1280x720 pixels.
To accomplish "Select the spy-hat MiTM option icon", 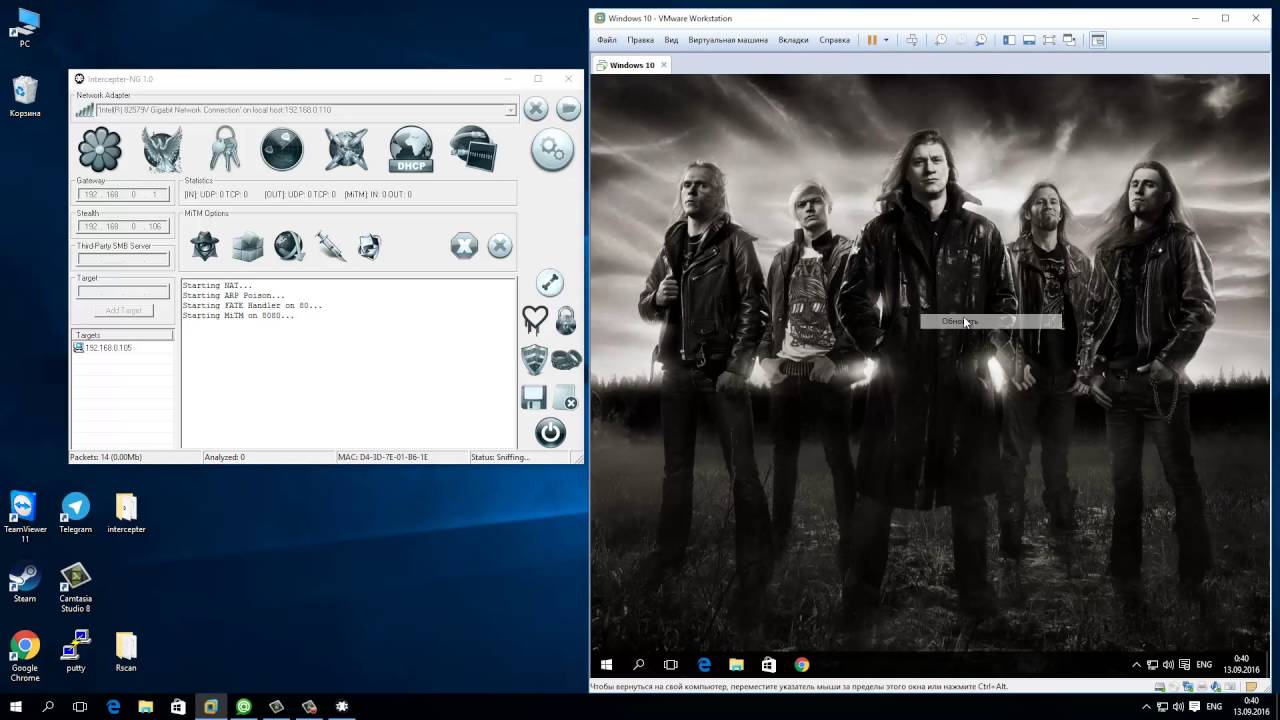I will pos(205,245).
